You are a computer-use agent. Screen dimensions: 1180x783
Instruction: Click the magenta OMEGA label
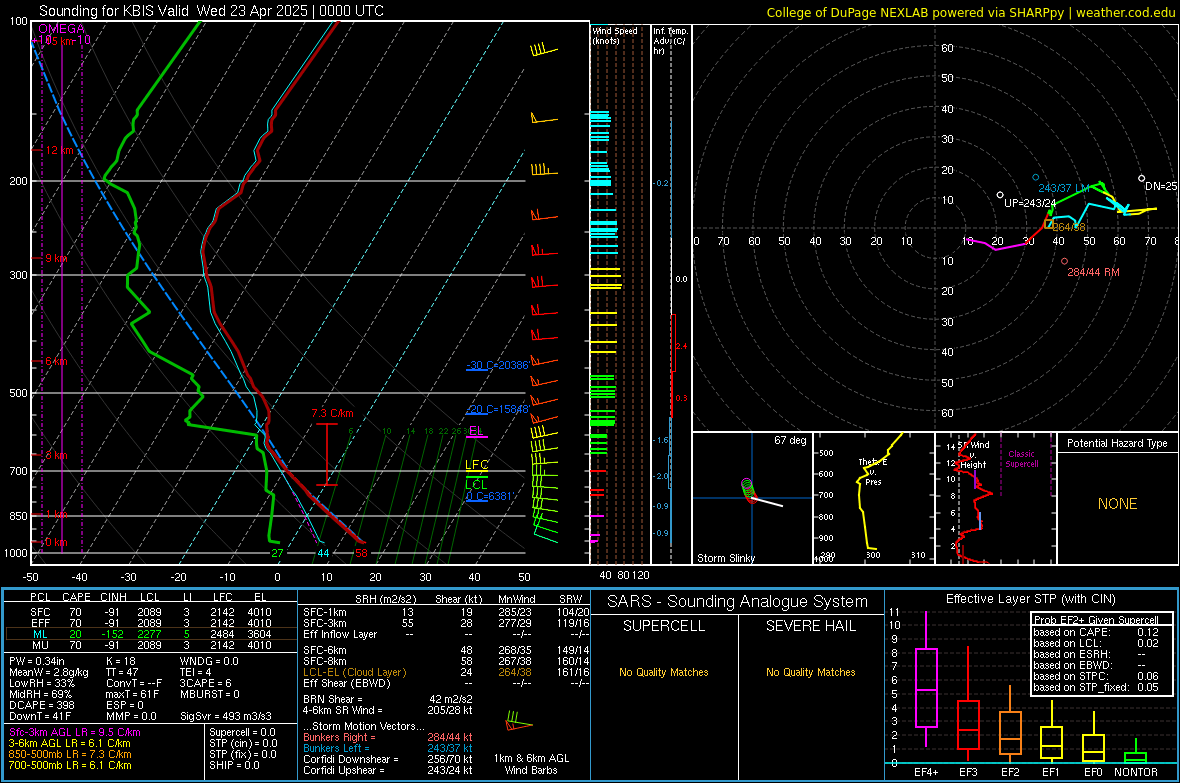point(62,29)
